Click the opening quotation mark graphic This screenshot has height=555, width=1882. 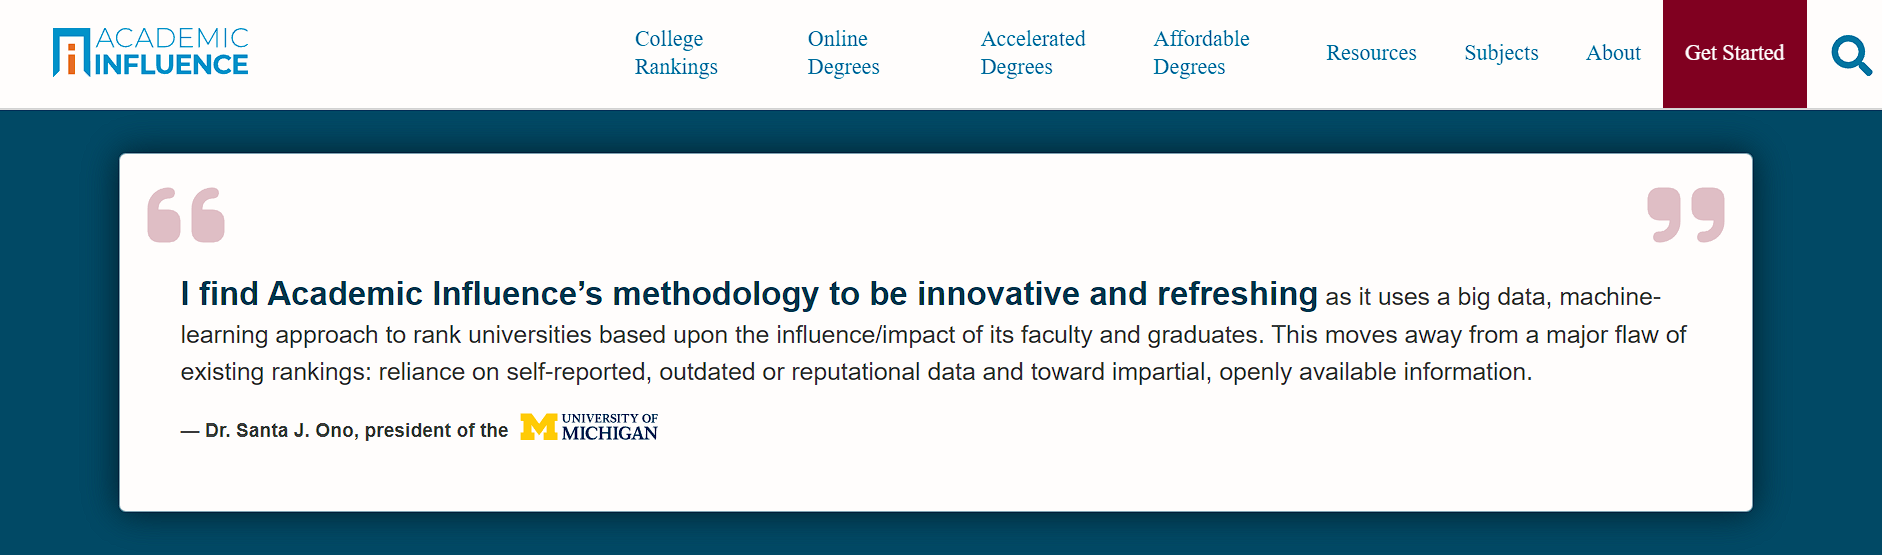pos(186,215)
